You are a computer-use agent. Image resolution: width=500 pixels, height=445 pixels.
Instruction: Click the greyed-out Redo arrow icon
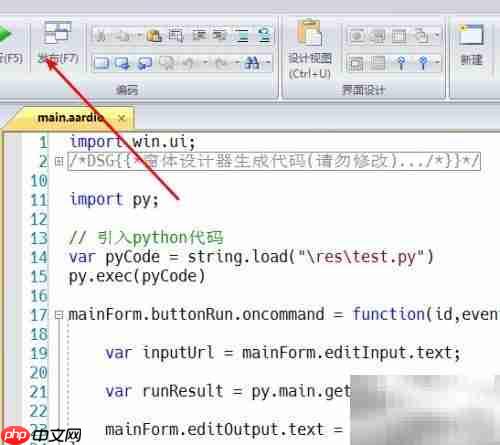[222, 62]
